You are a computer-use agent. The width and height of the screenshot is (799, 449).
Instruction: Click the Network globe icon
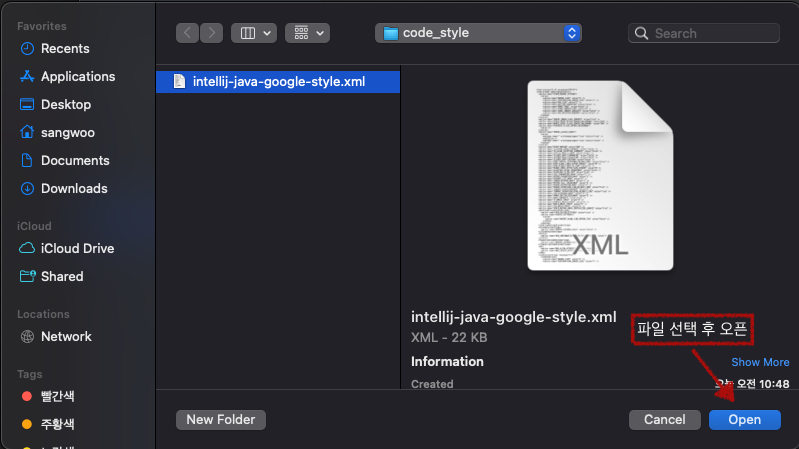click(x=27, y=336)
